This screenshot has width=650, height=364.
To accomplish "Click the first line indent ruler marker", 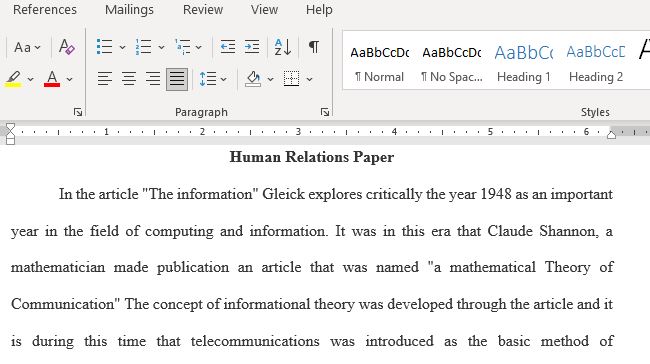I will tap(10, 127).
